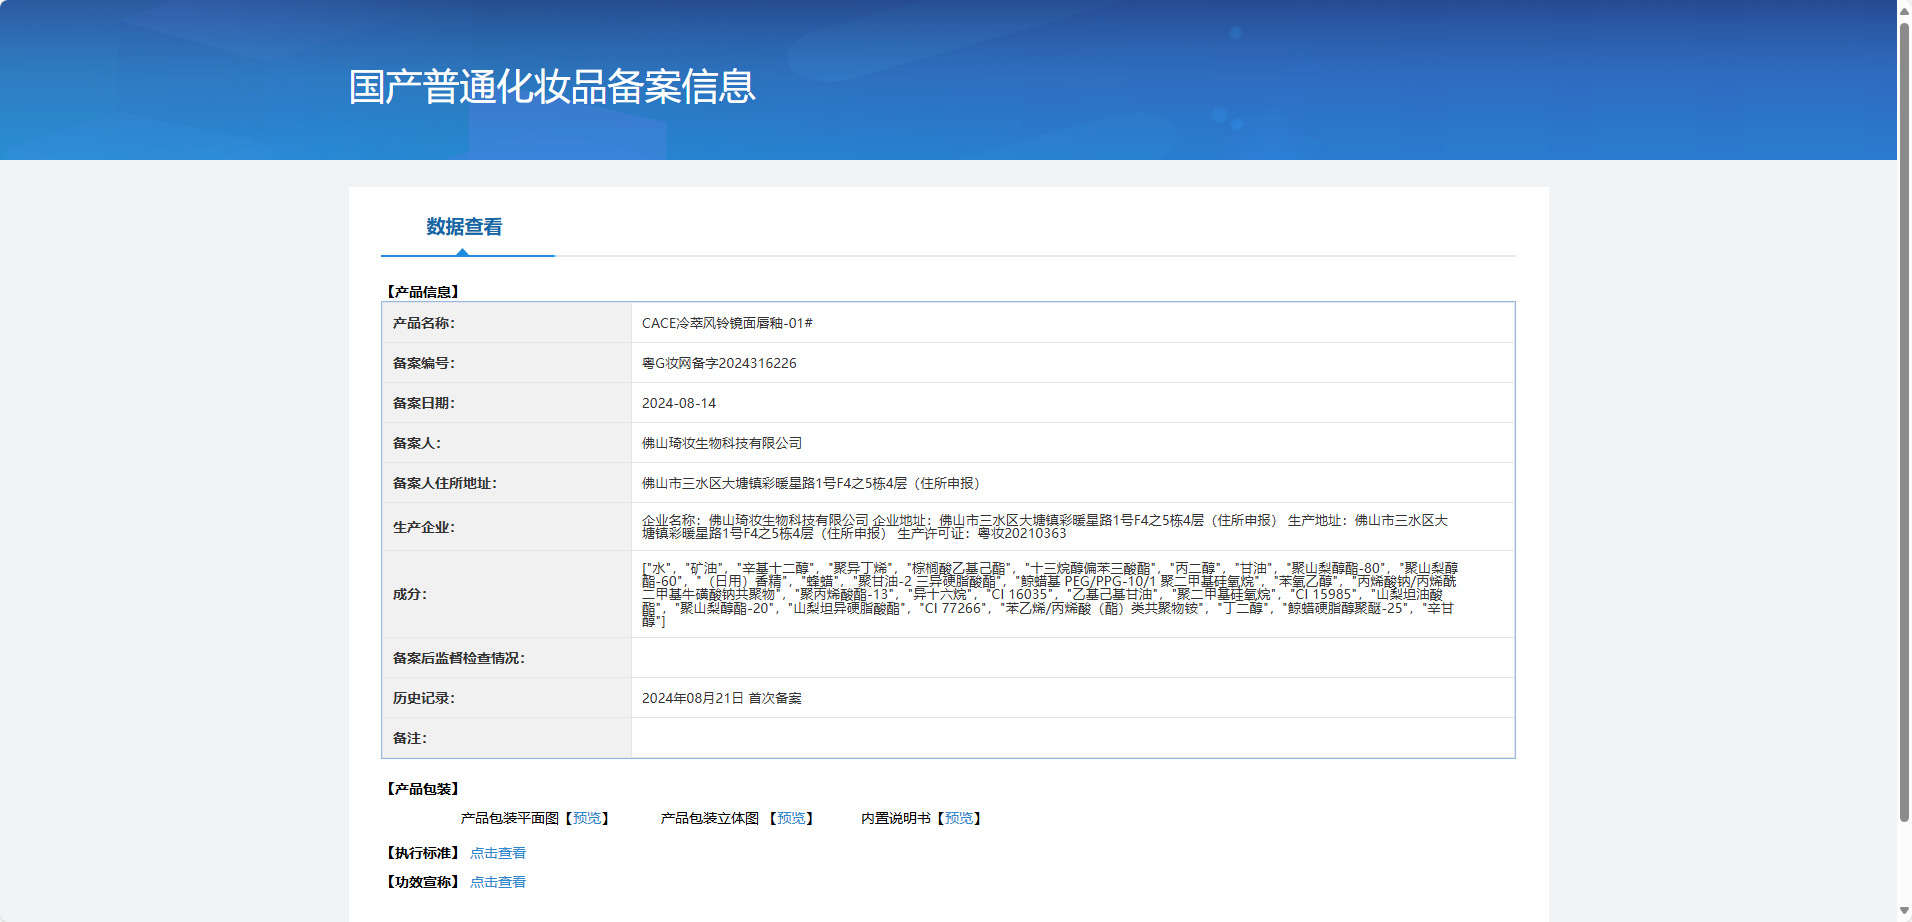This screenshot has height=922, width=1912.
Task: Select filing number 粤G妆网备字2024316226
Action: [719, 363]
